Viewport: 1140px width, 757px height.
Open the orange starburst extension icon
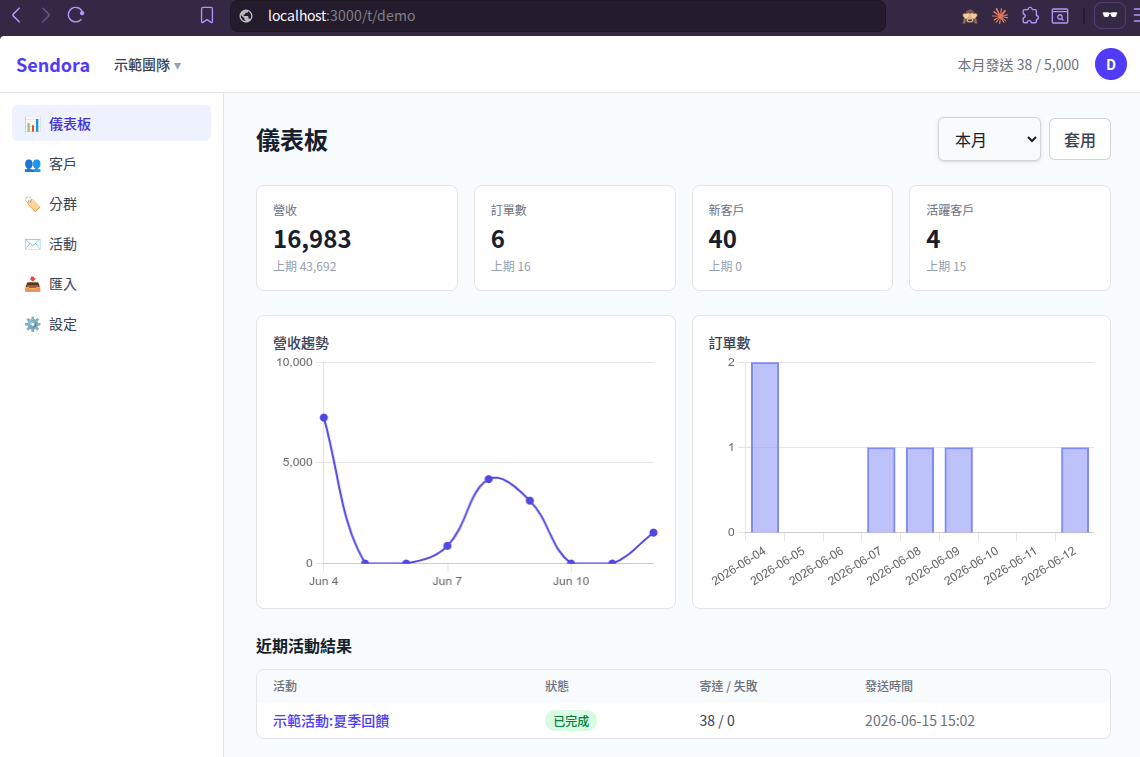[1000, 16]
